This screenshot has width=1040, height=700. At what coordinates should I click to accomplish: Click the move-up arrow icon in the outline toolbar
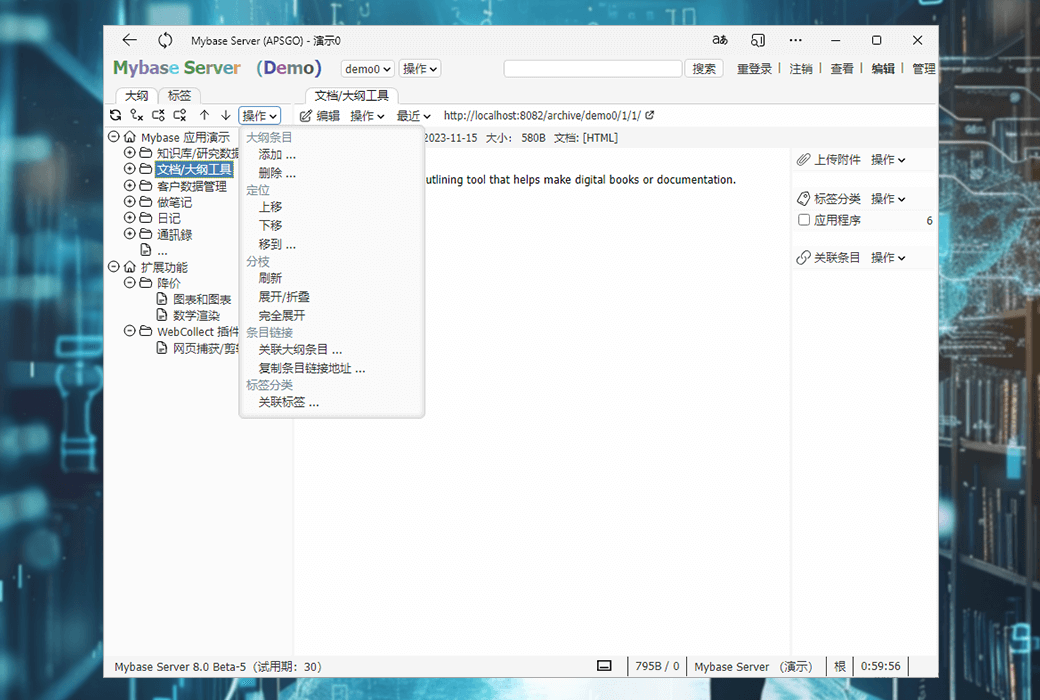coord(205,115)
